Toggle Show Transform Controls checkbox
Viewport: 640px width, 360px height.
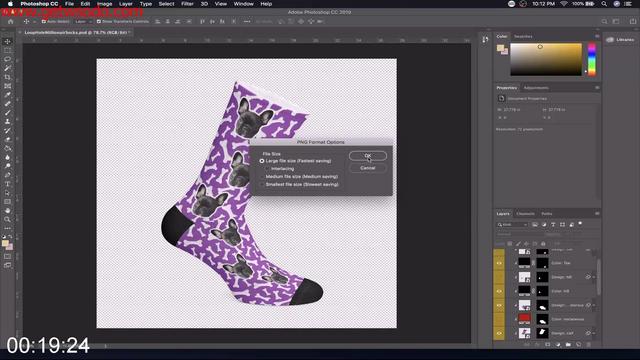[x=99, y=21]
